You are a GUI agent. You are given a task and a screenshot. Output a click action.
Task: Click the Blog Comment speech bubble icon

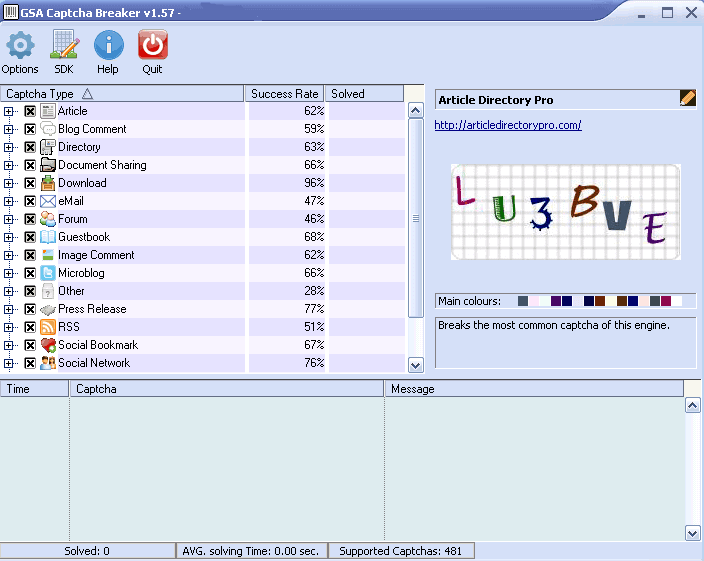(48, 129)
